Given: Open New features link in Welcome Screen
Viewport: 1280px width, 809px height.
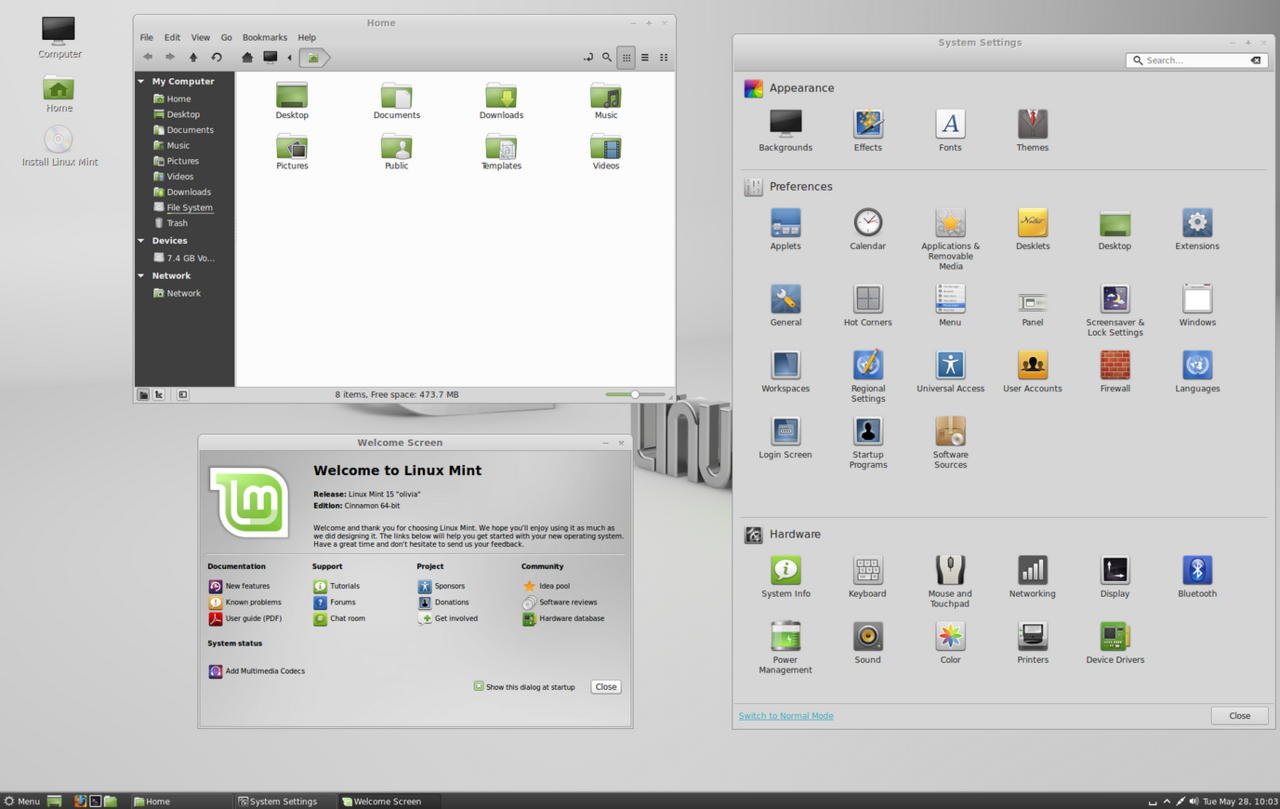Looking at the screenshot, I should pos(239,586).
